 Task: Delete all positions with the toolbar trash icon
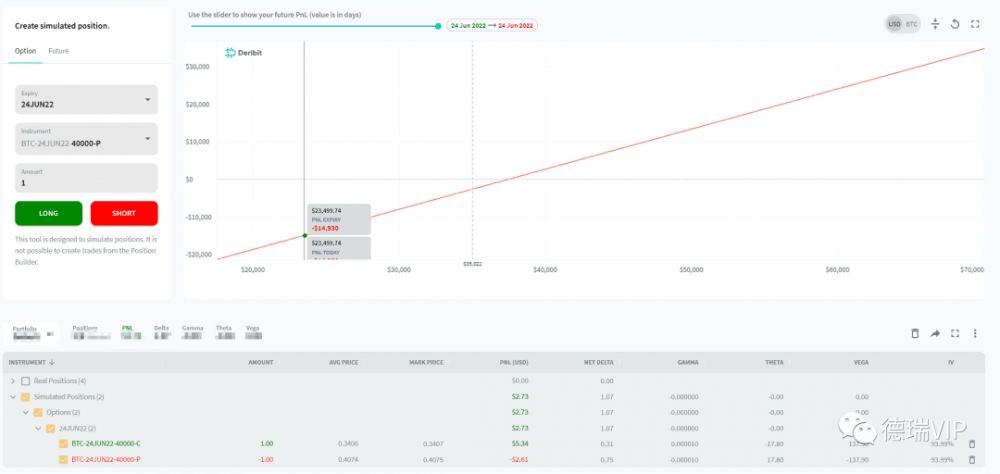tap(914, 333)
